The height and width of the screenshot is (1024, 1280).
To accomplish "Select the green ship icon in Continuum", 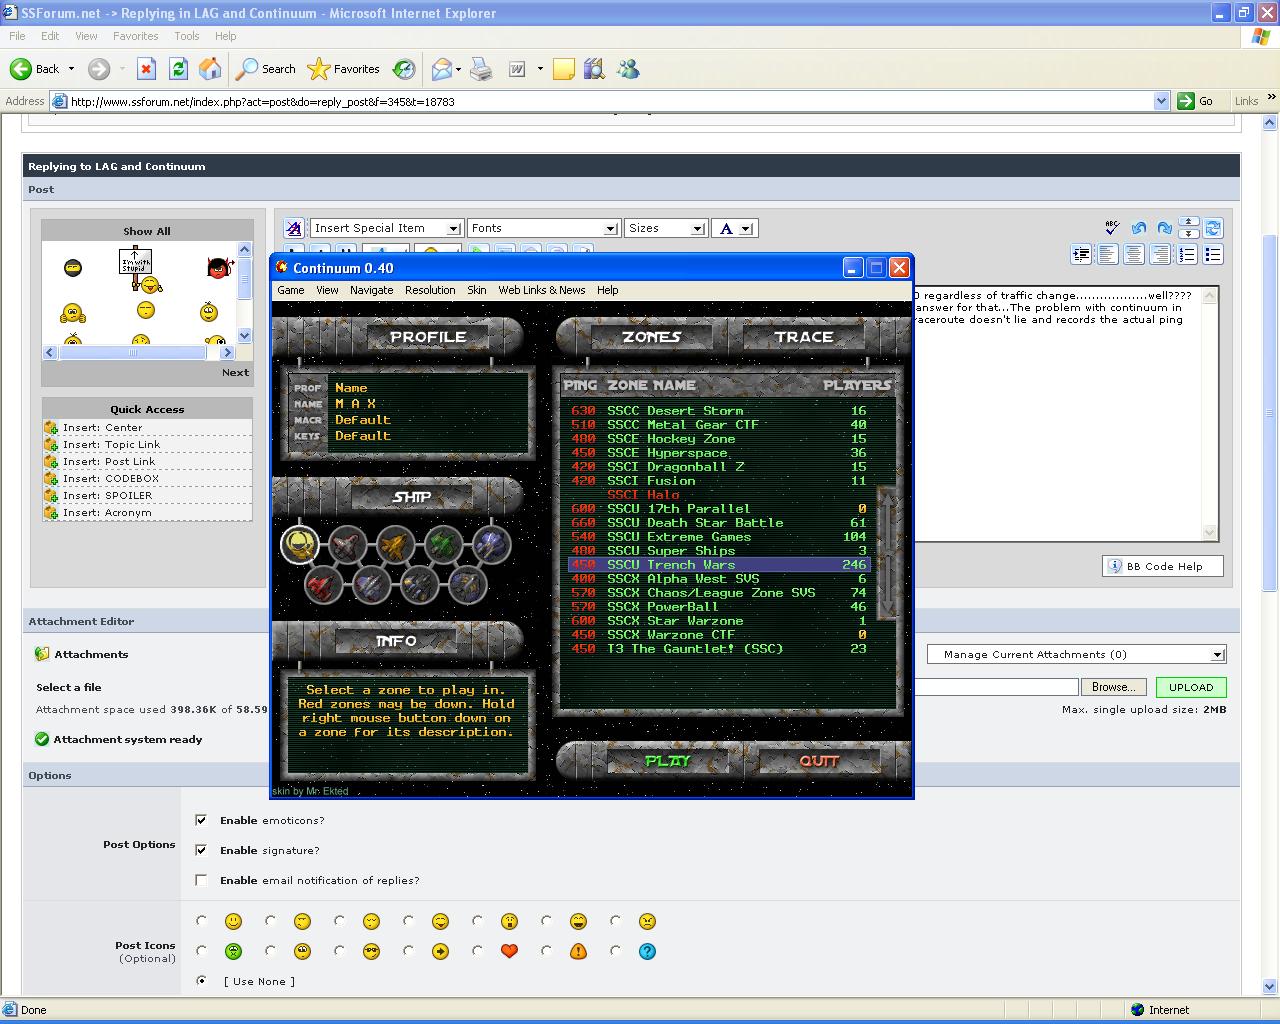I will pyautogui.click(x=443, y=545).
